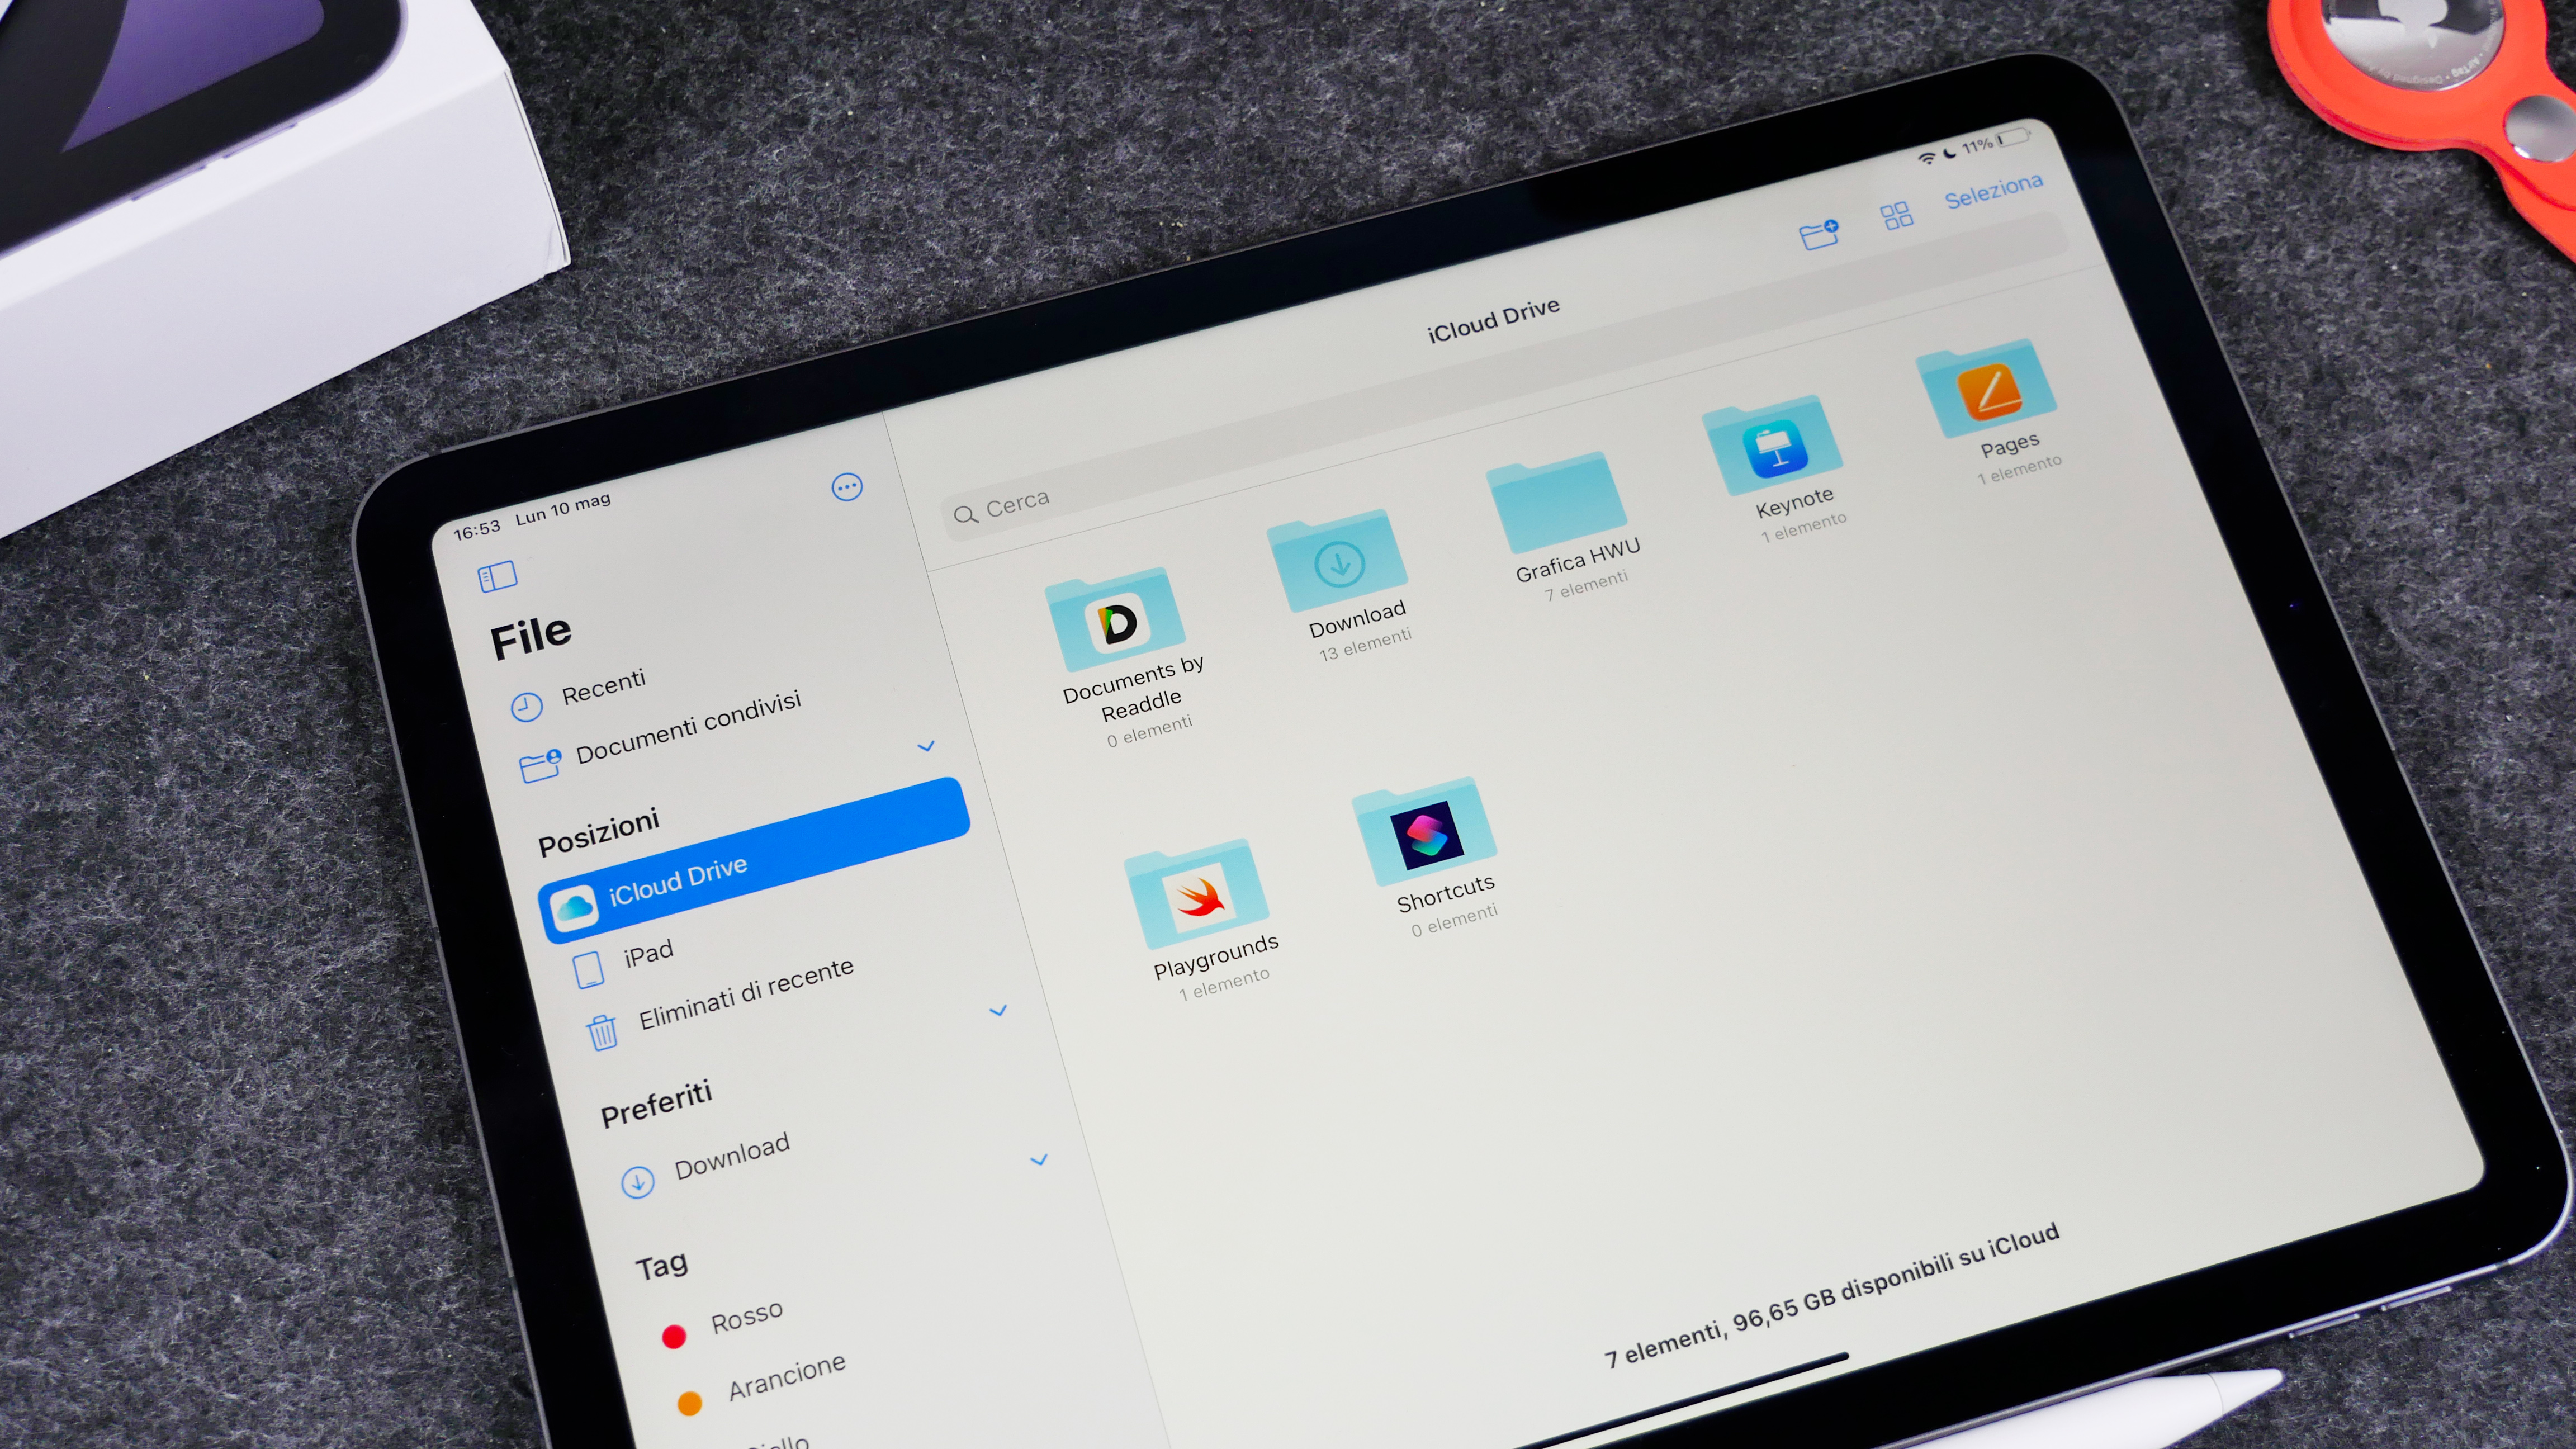
Task: Click the Recenti clock icon
Action: (527, 707)
